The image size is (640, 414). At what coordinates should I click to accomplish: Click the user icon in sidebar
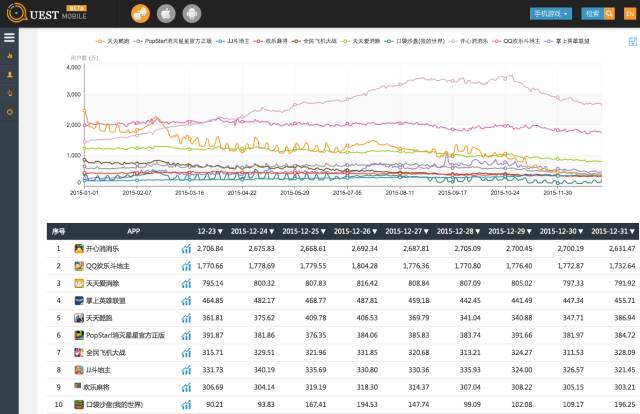pyautogui.click(x=10, y=75)
